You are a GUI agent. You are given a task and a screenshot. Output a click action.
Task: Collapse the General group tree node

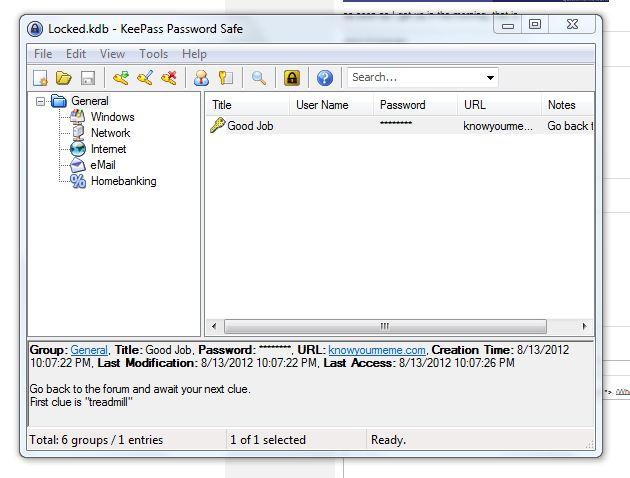[x=40, y=101]
